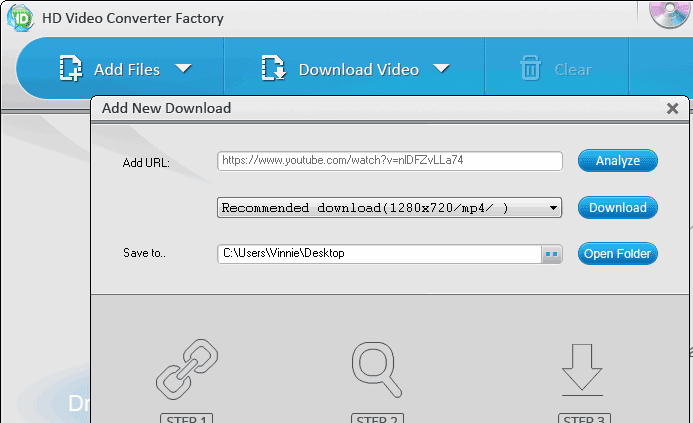This screenshot has height=423, width=693.
Task: Click the chain link Step 1 icon
Action: 187,370
